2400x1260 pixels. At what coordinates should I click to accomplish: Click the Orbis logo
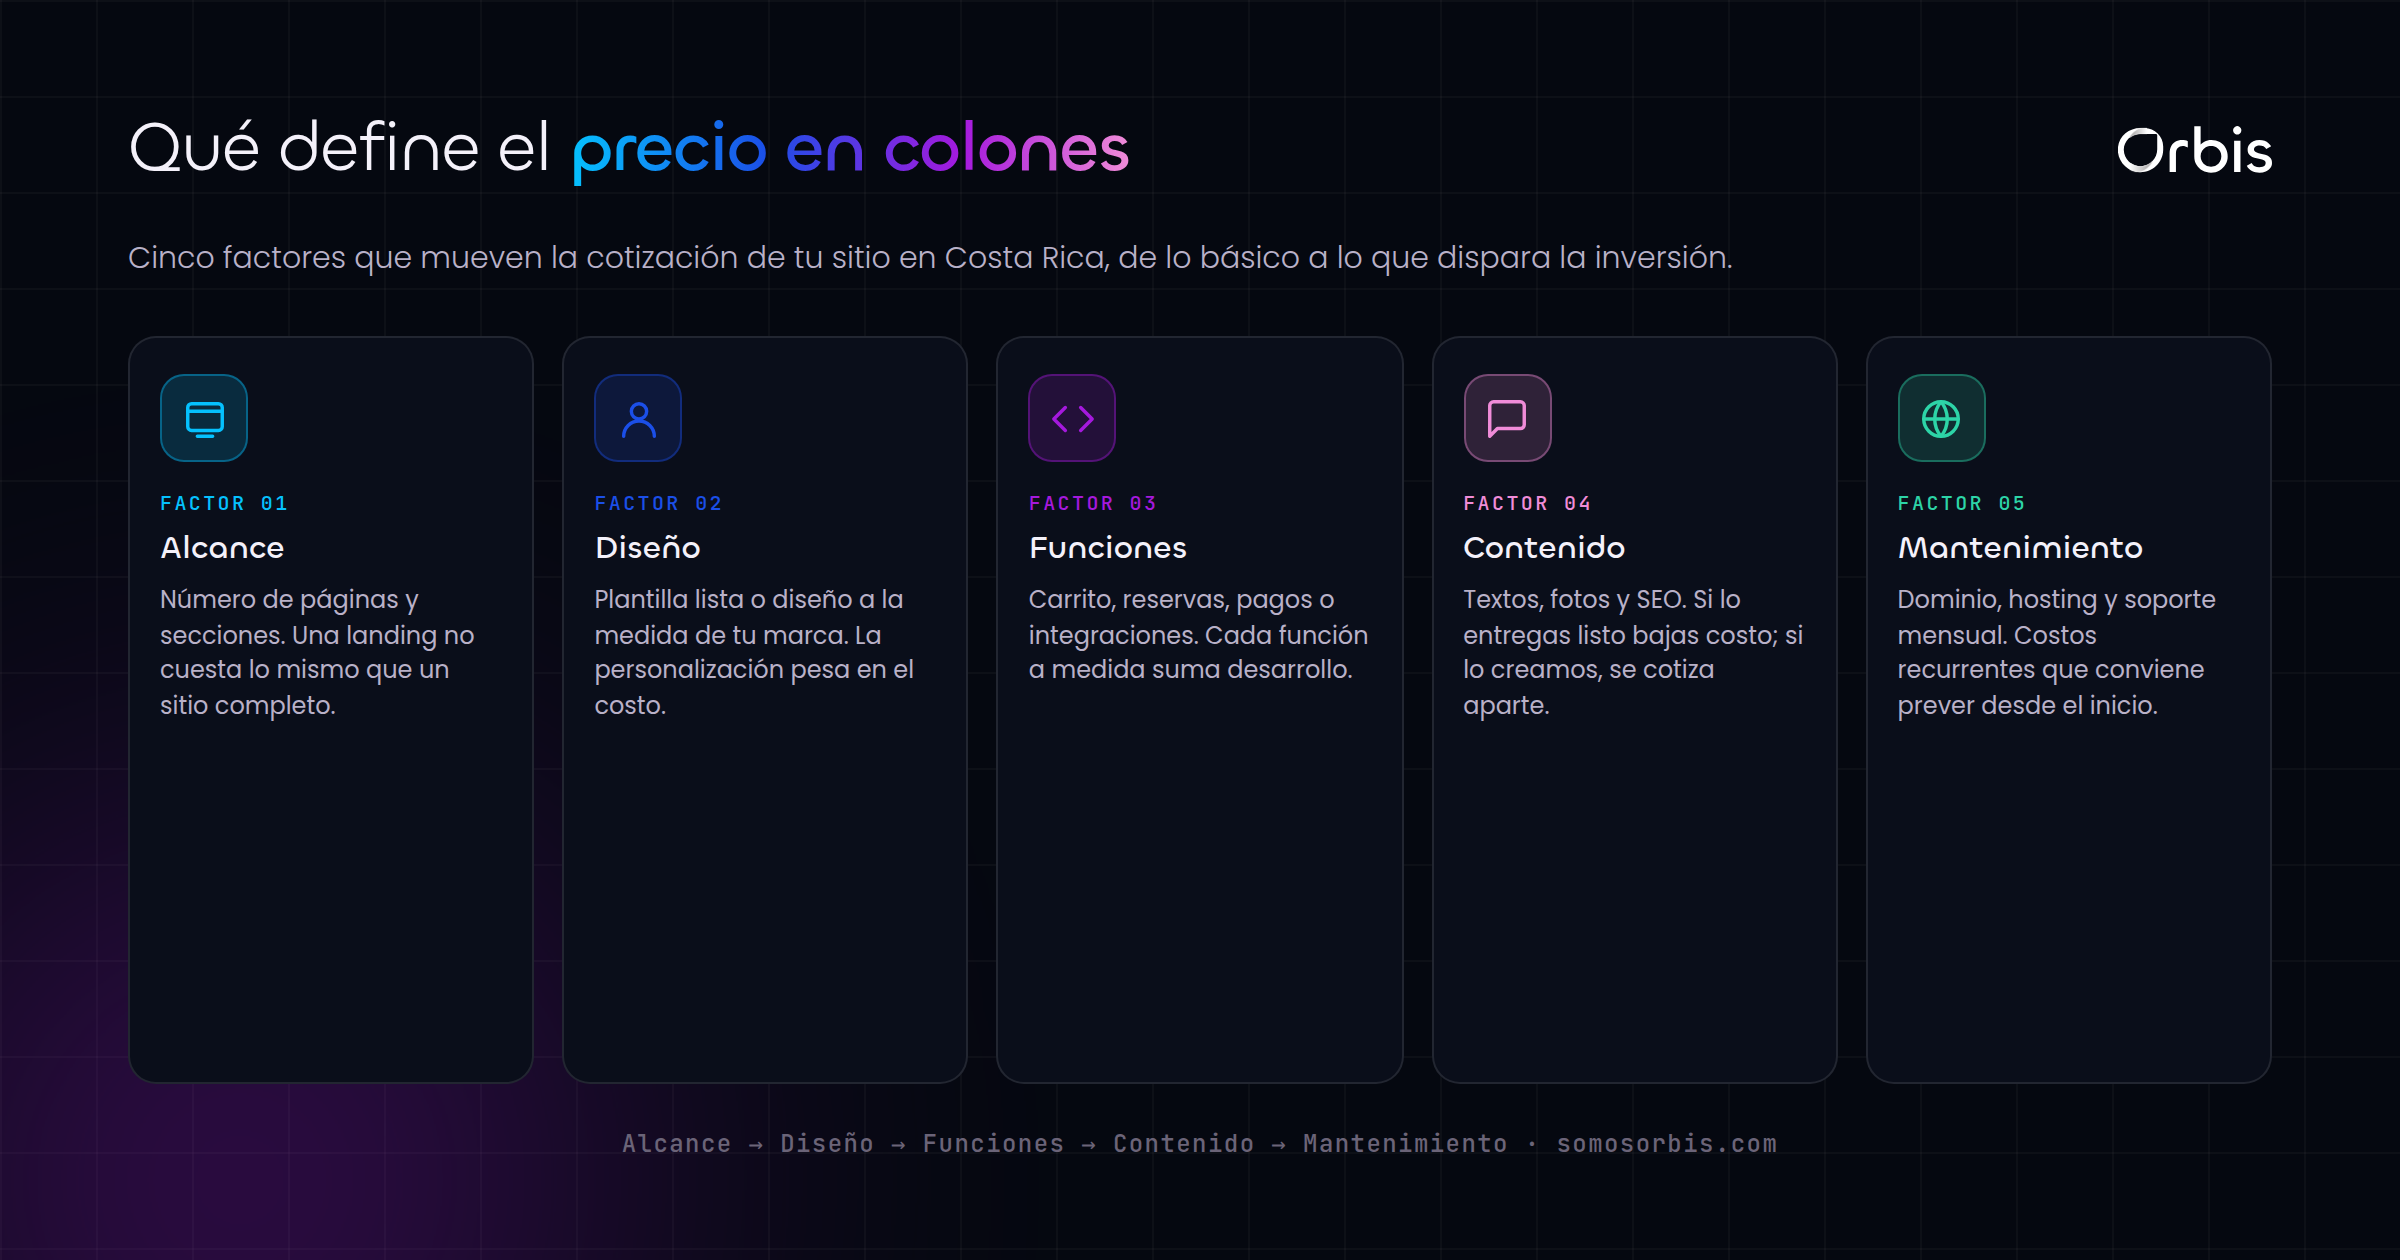click(x=2194, y=152)
